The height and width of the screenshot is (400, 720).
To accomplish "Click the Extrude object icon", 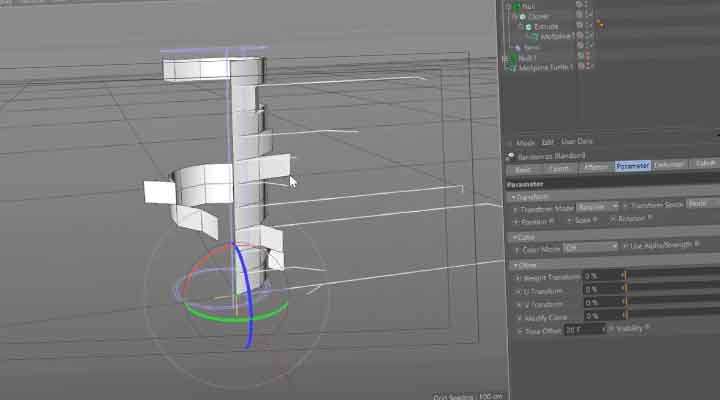I will (x=527, y=26).
